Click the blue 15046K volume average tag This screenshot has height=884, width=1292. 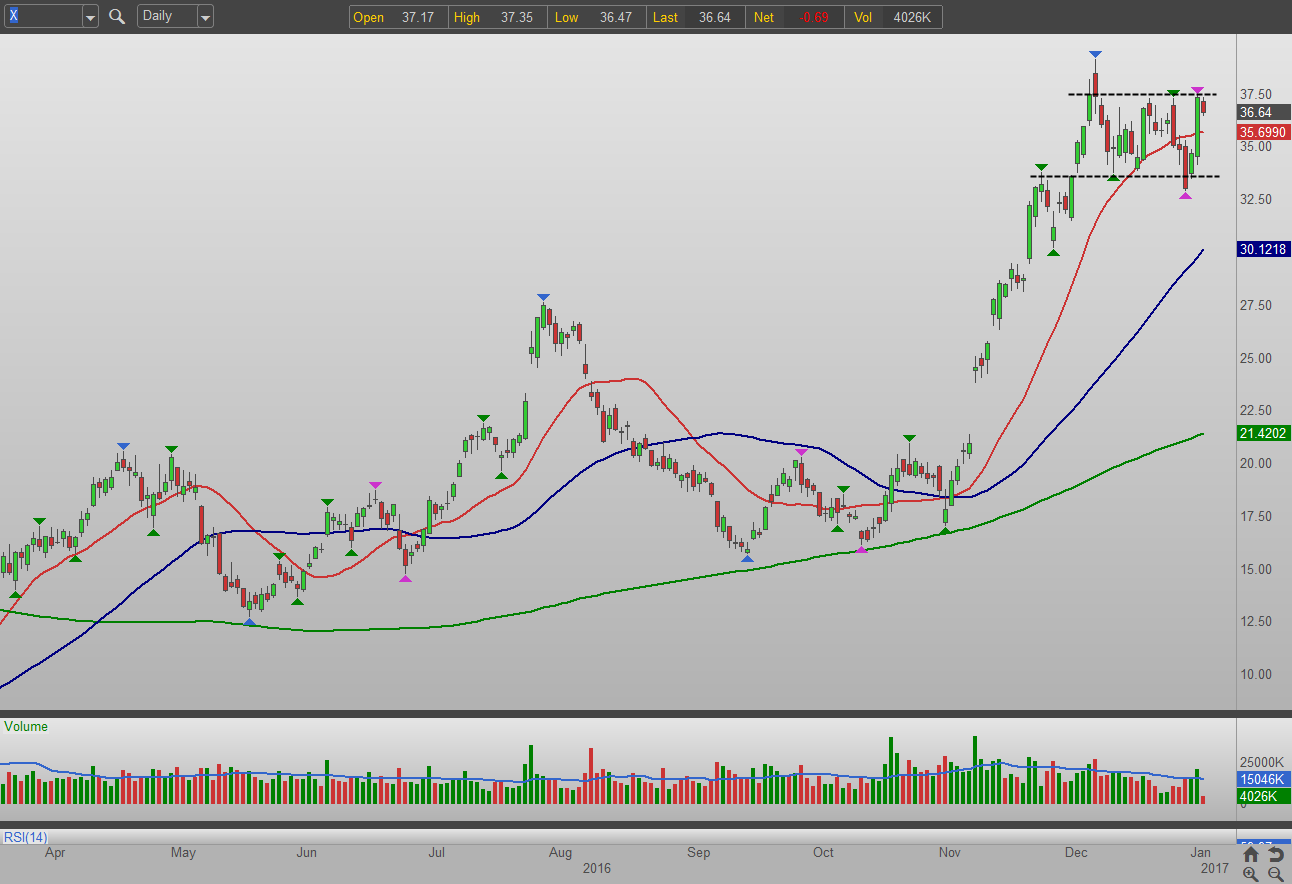tap(1263, 779)
